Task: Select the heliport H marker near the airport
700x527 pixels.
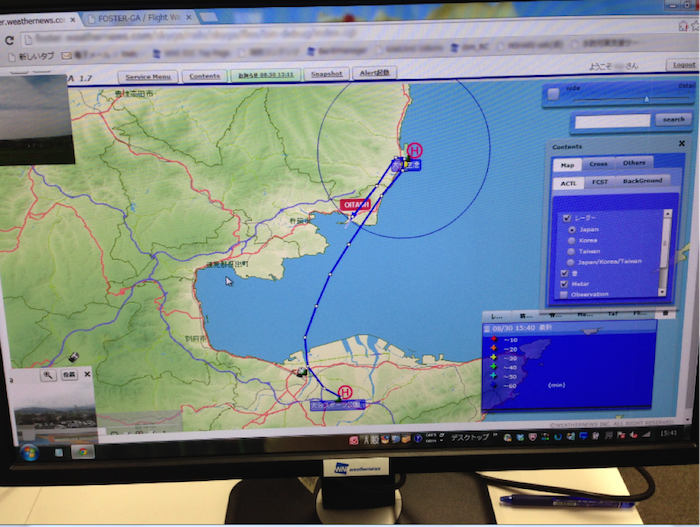Action: click(415, 150)
